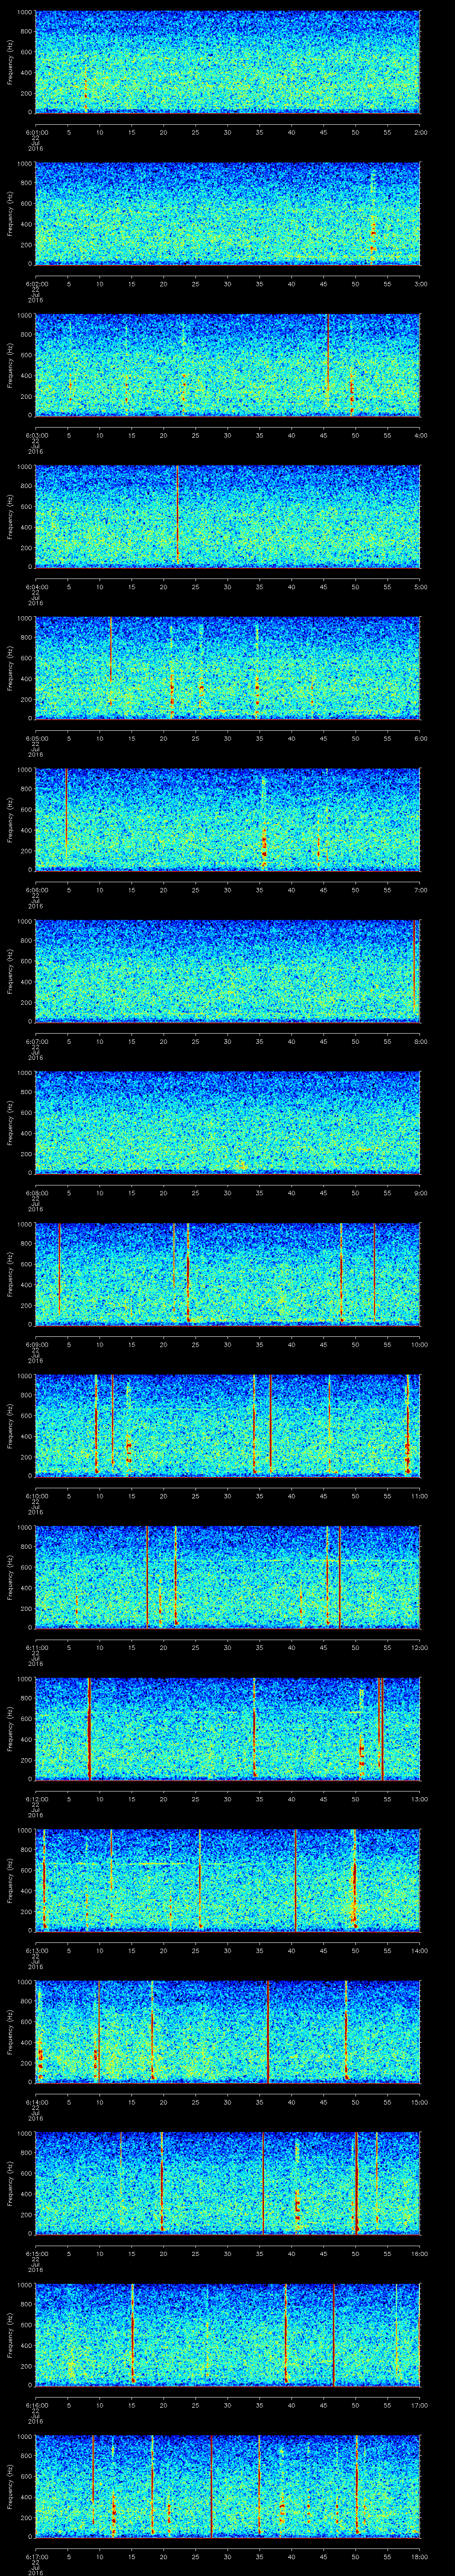Click the red line at 12 seconds in 6:05:00 spectrogram
The height and width of the screenshot is (2576, 455).
pos(110,650)
